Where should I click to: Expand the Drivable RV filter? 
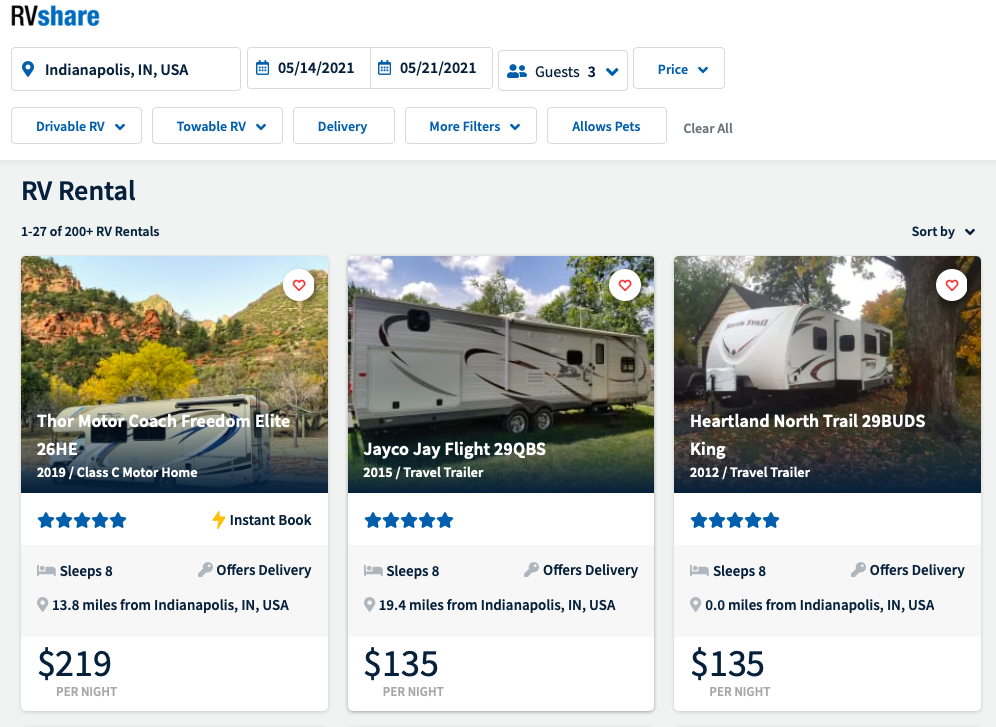pos(76,126)
